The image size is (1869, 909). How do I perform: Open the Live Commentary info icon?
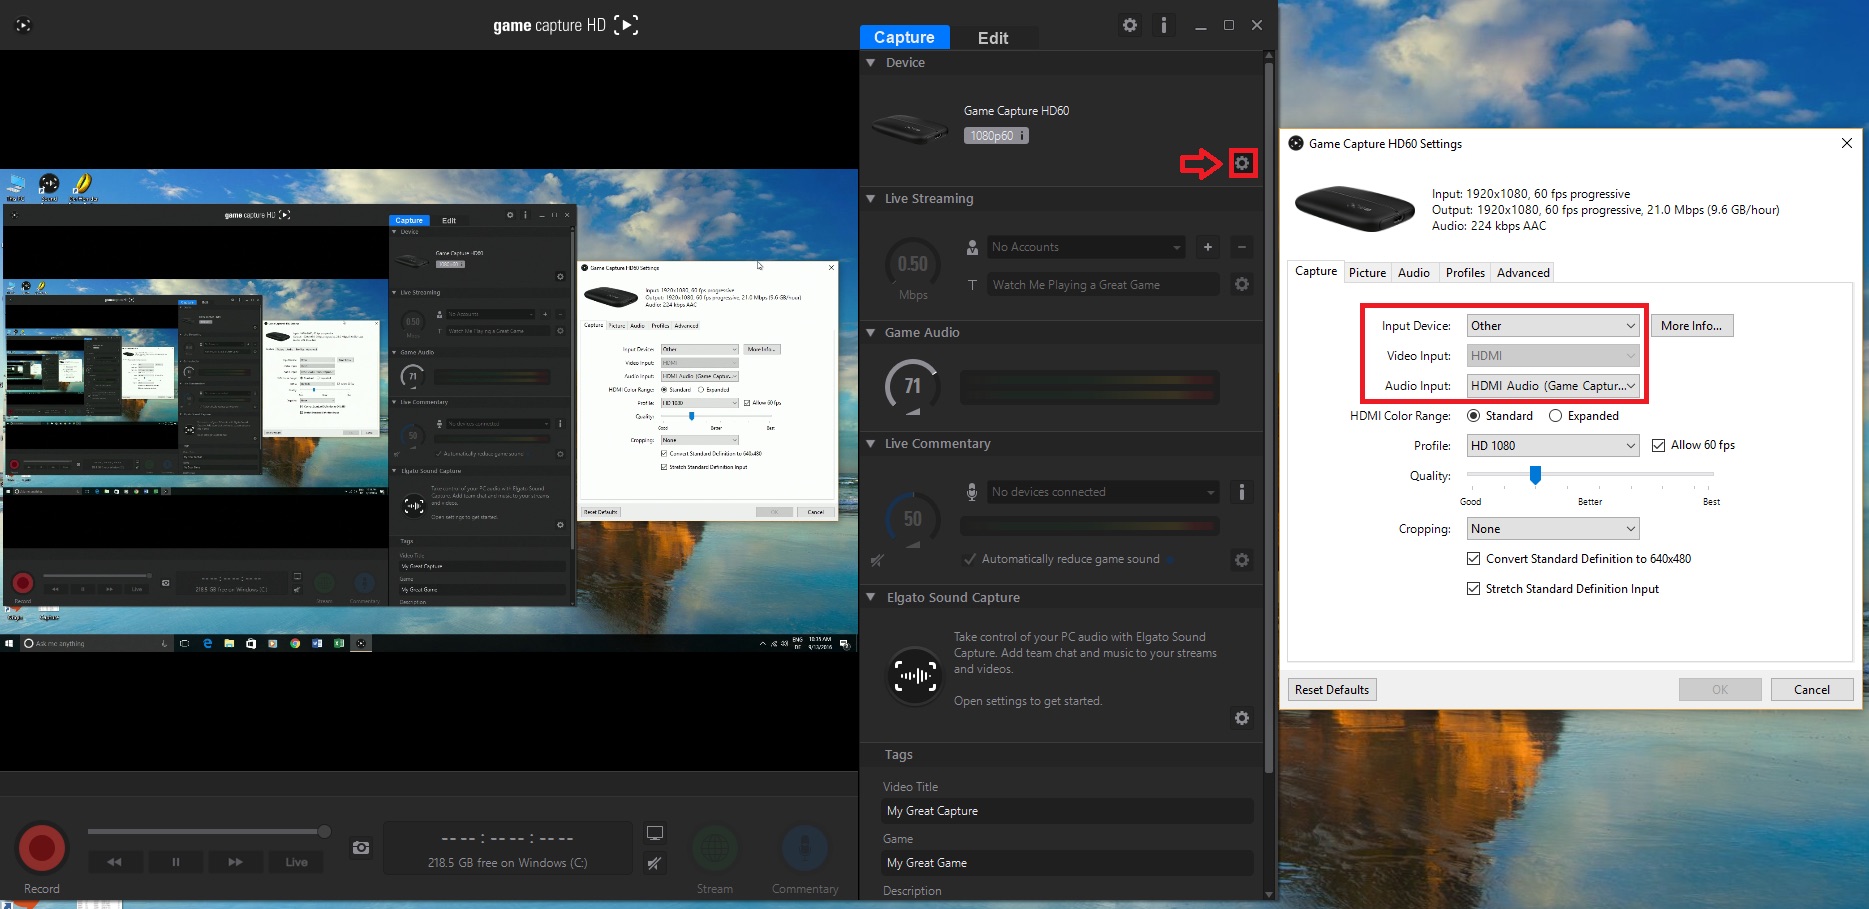(1241, 492)
